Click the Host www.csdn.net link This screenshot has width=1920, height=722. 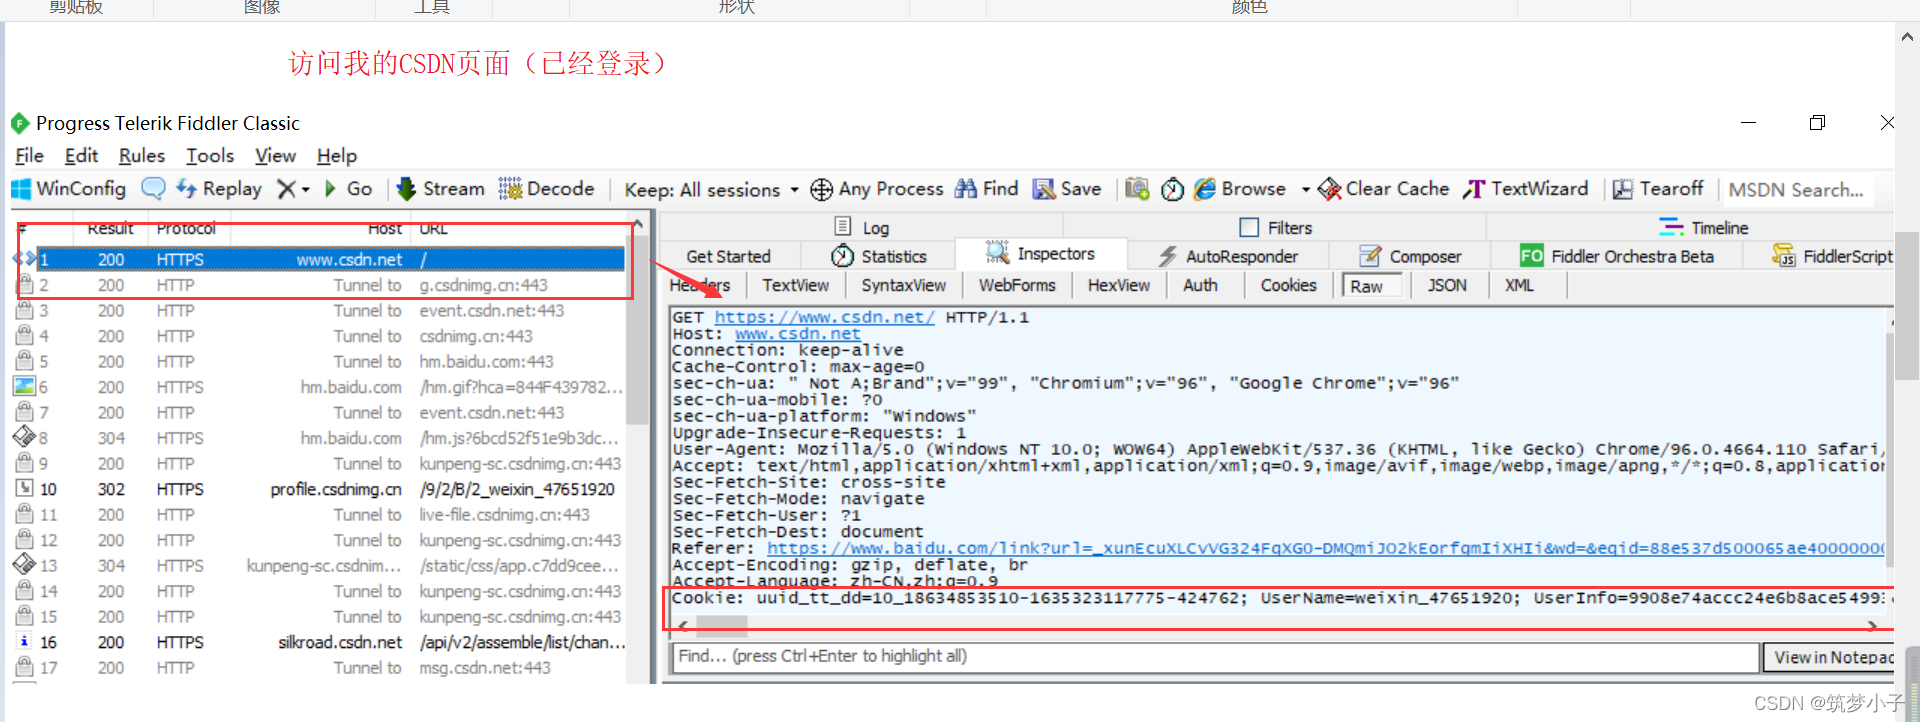[x=797, y=334]
